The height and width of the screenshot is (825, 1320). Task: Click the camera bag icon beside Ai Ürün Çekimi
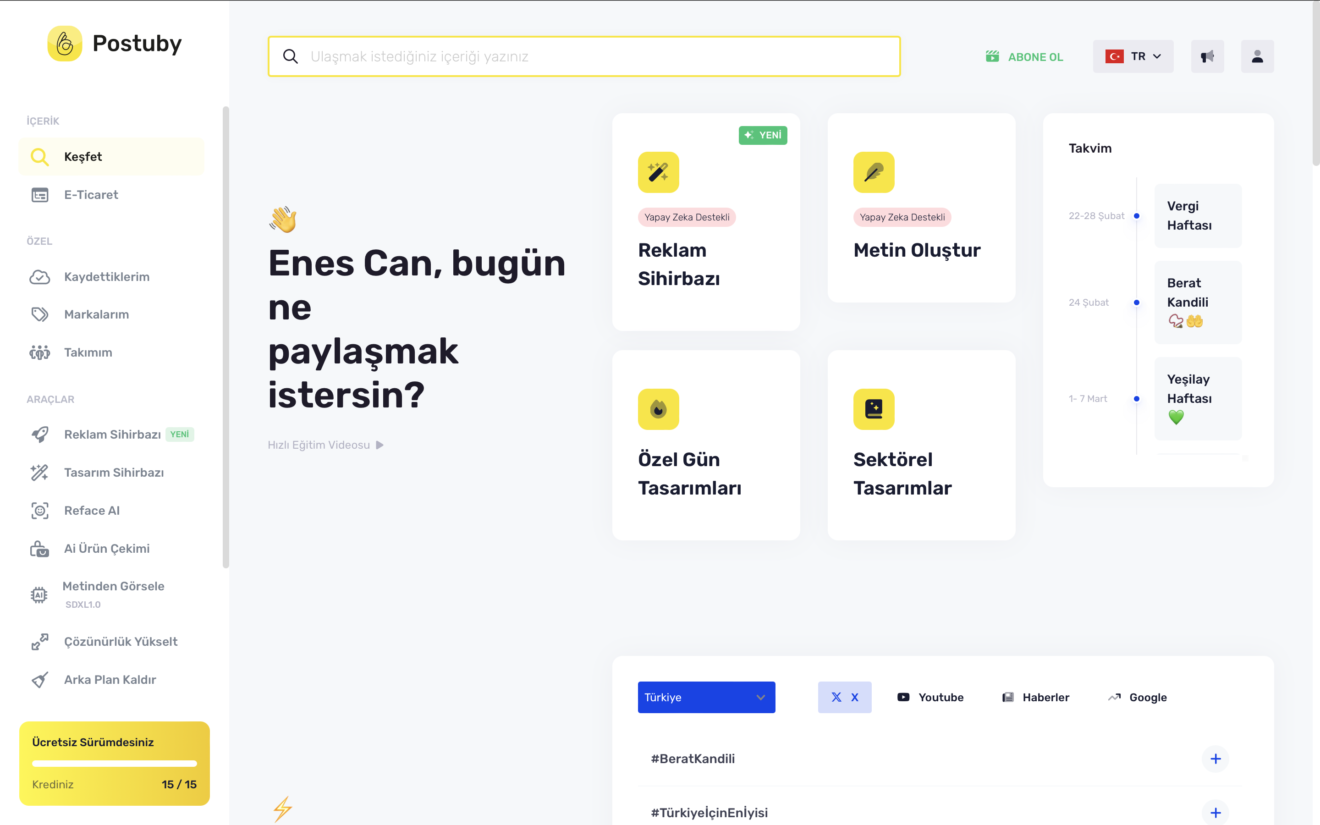[x=40, y=549]
